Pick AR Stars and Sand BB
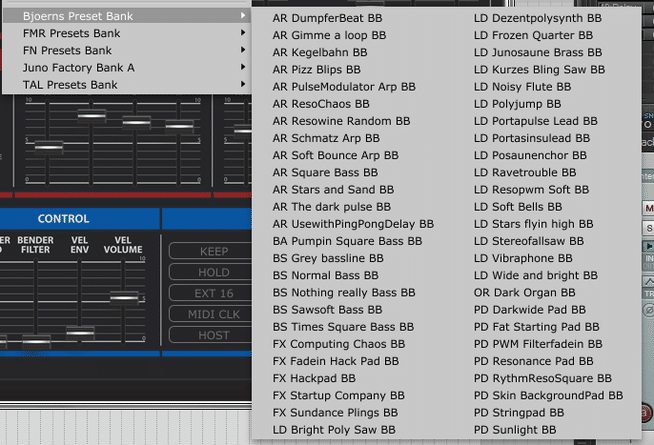 [x=333, y=189]
